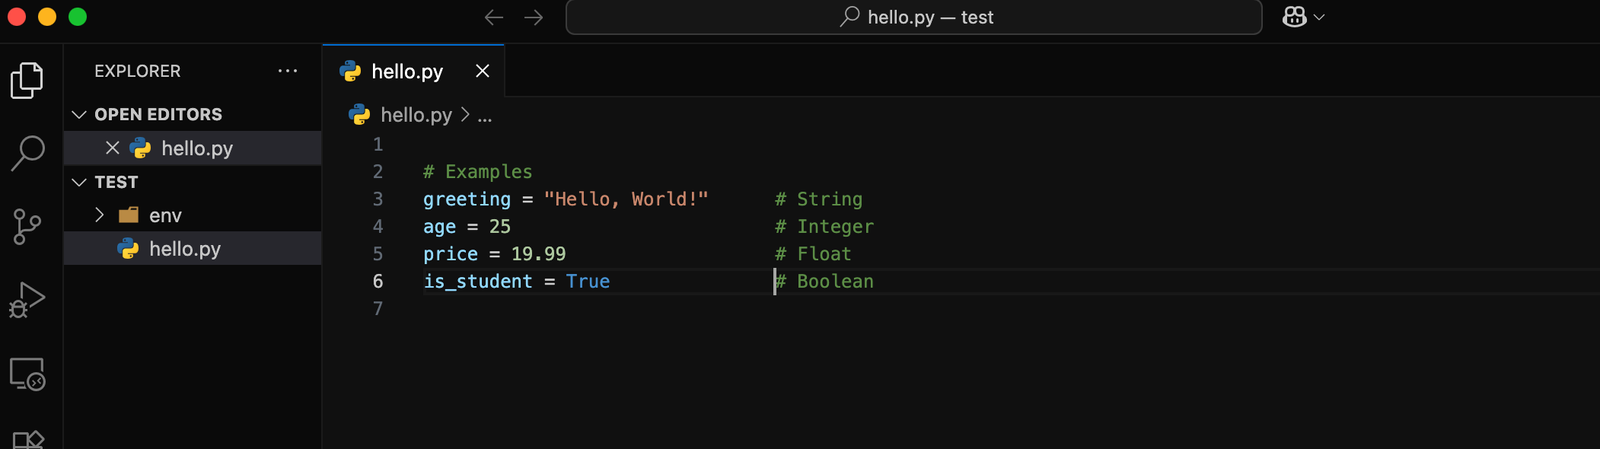1600x449 pixels.
Task: Open the Copilot chat icon
Action: tap(1294, 17)
